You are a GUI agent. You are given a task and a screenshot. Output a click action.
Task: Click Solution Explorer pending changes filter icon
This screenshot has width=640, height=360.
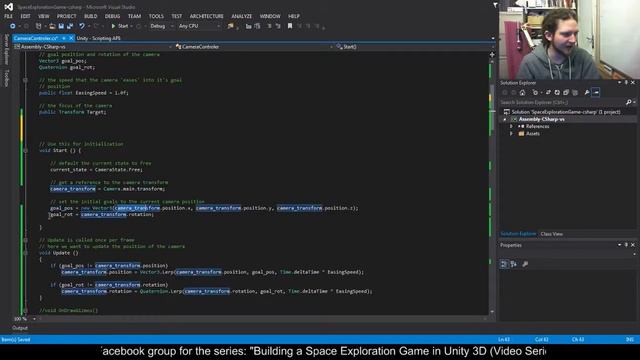click(535, 93)
